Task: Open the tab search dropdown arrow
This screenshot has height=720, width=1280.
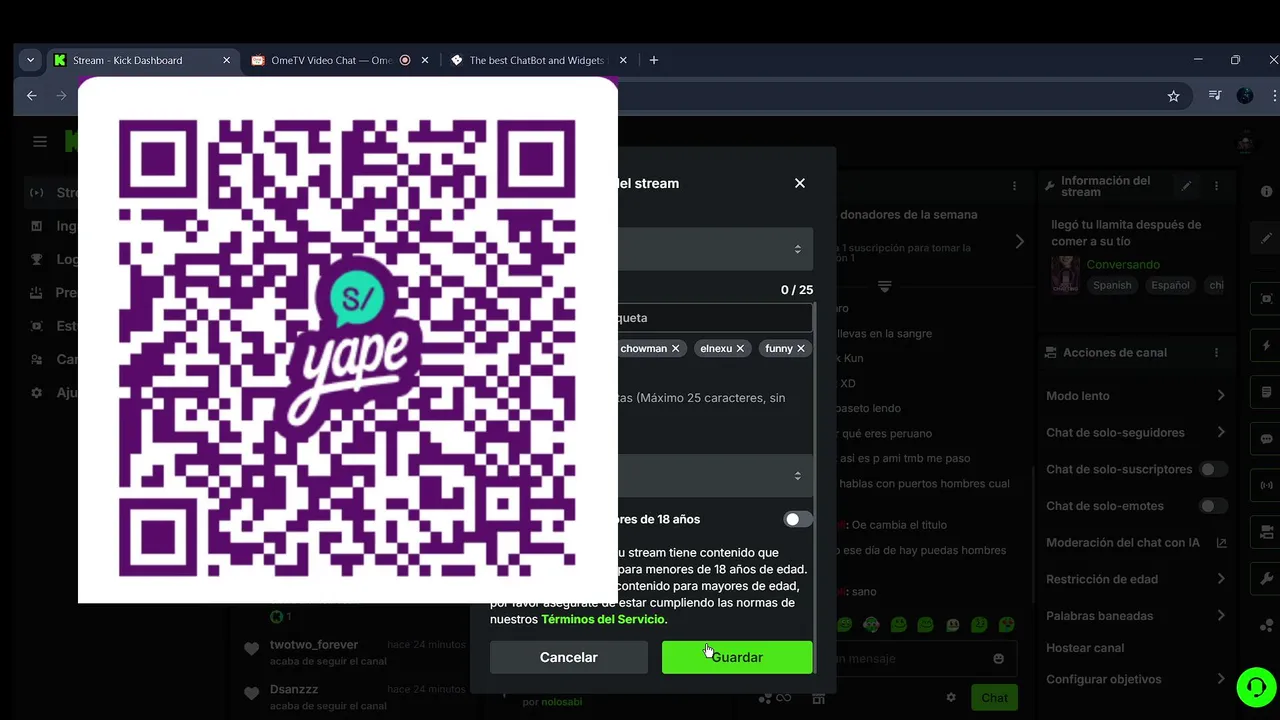Action: click(x=30, y=60)
